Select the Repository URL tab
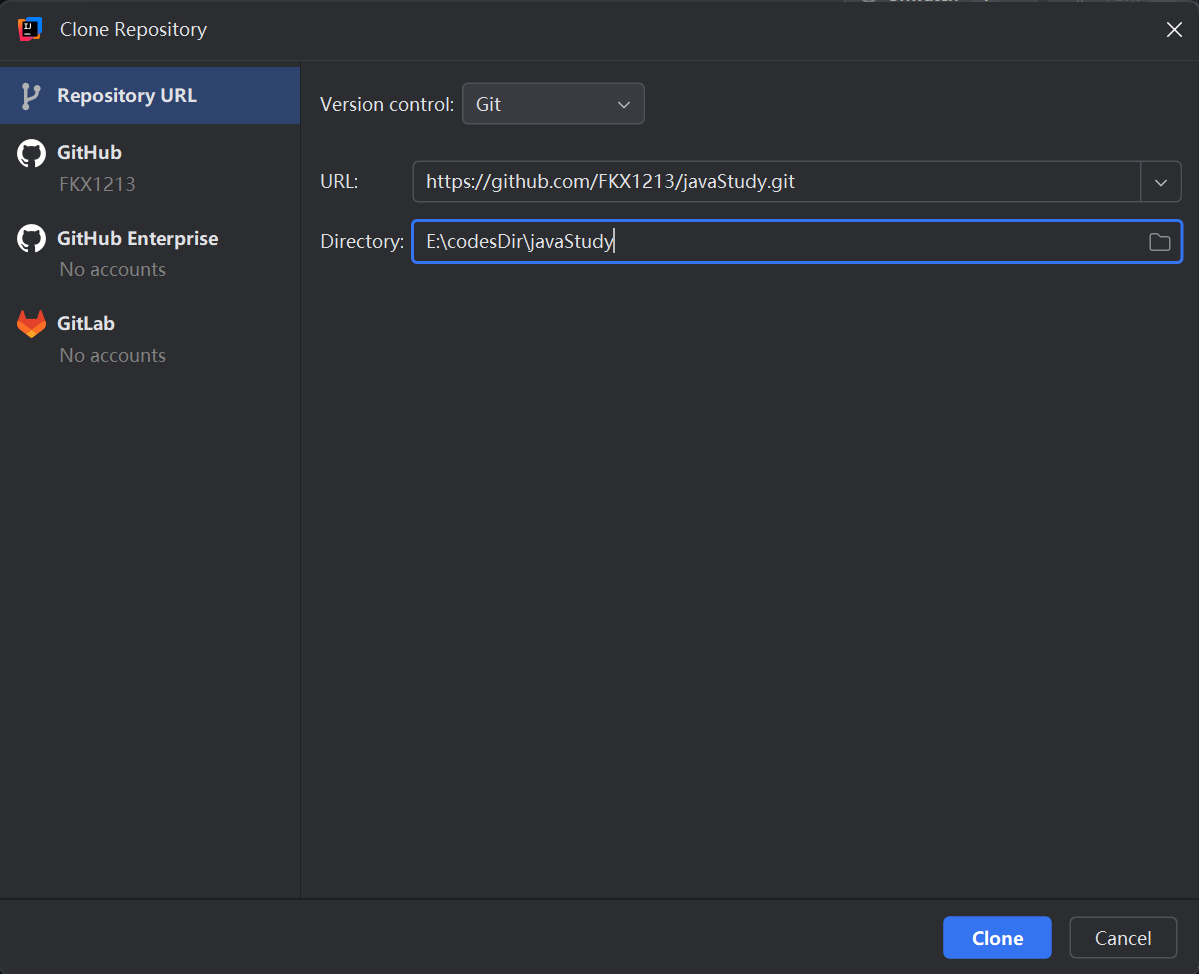Image resolution: width=1199 pixels, height=974 pixels. [x=150, y=96]
